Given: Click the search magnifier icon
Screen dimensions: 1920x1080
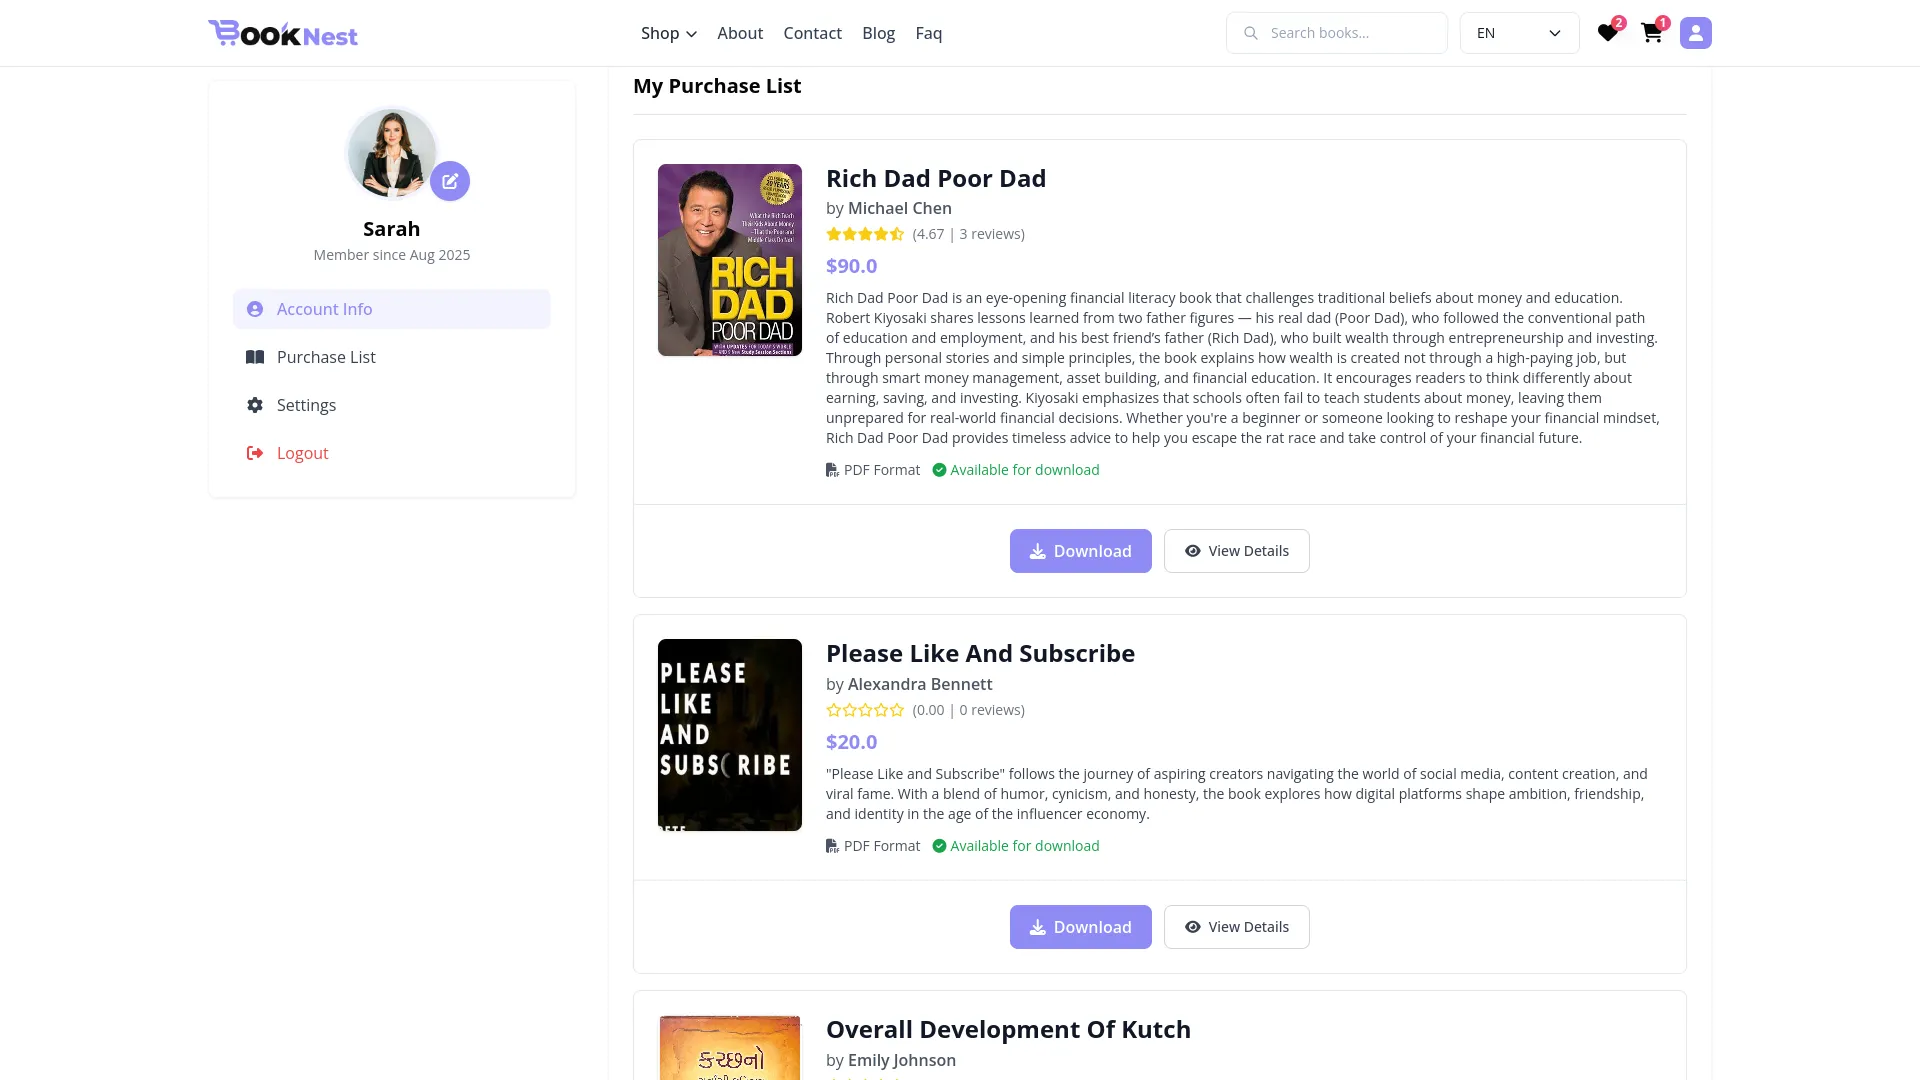Looking at the screenshot, I should click(x=1250, y=33).
